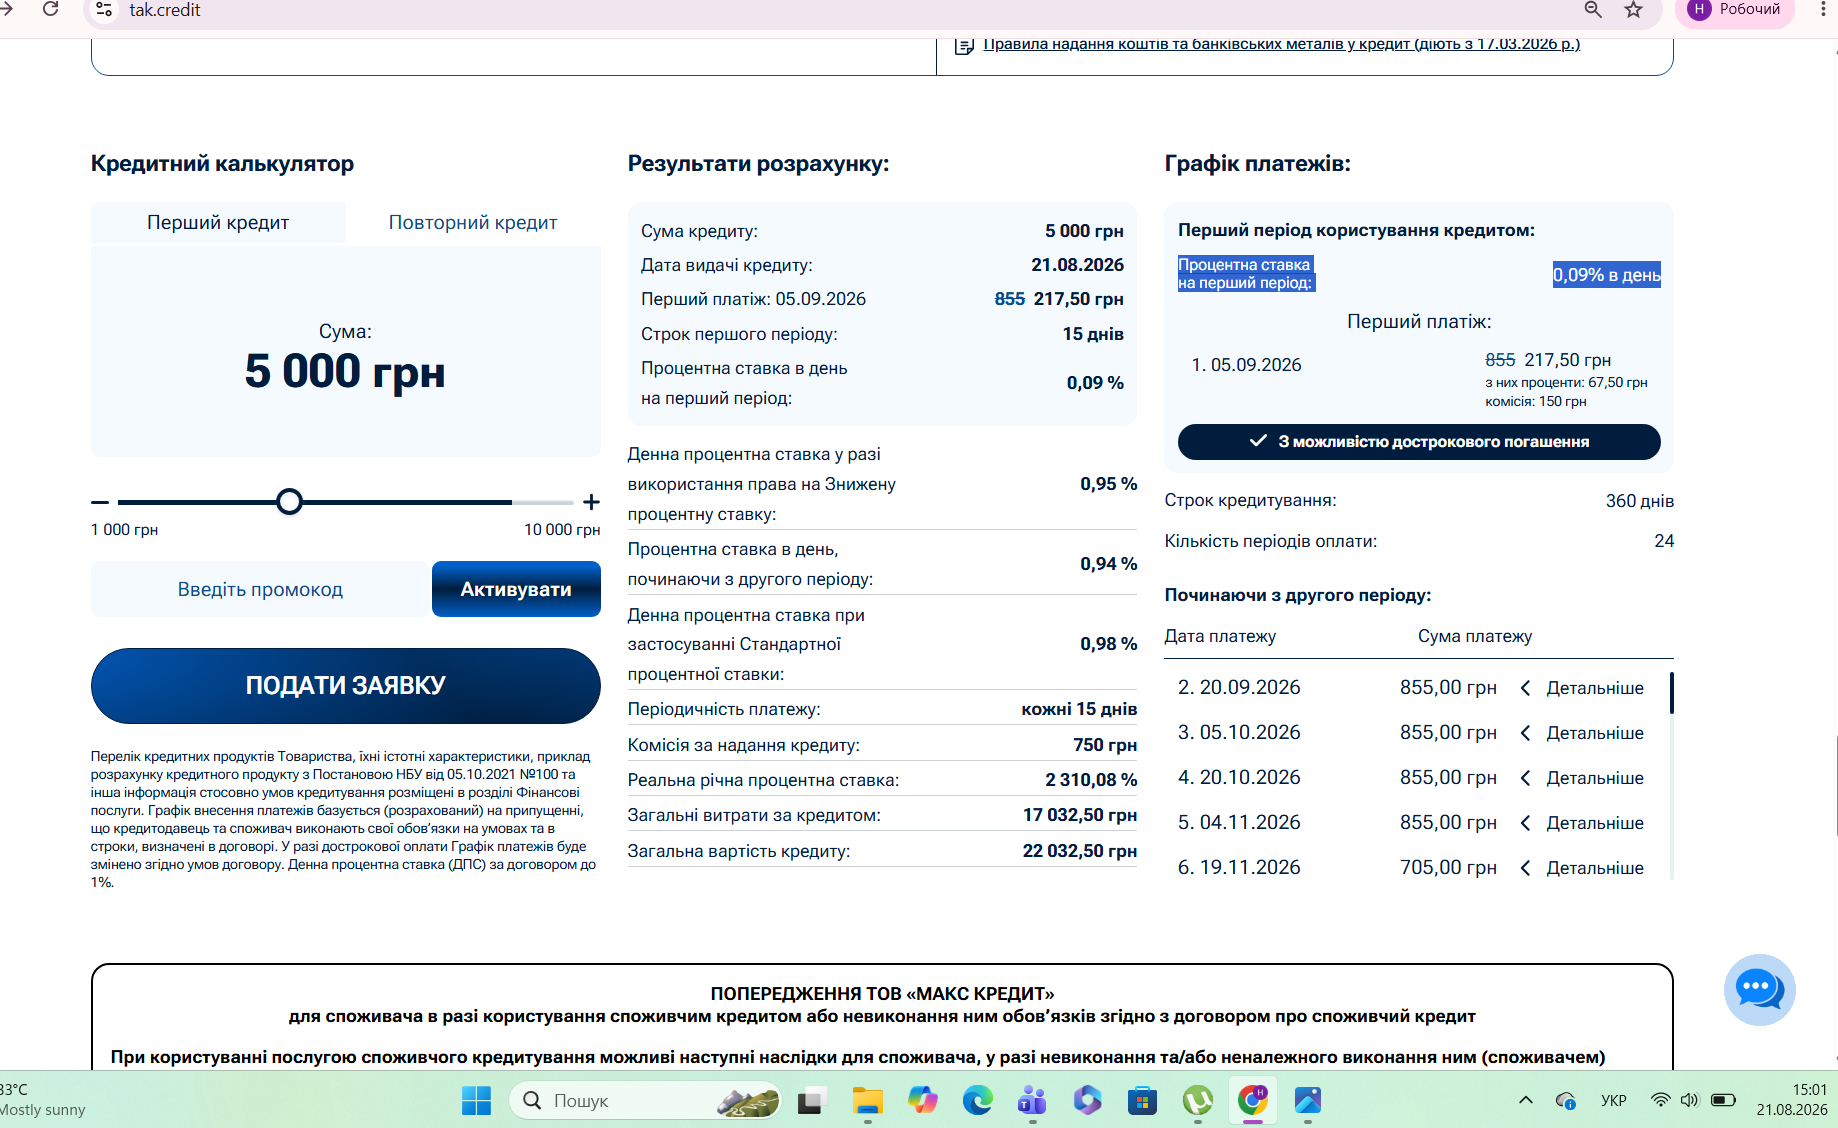The height and width of the screenshot is (1128, 1838).
Task: Click the browser reload icon
Action: (x=50, y=9)
